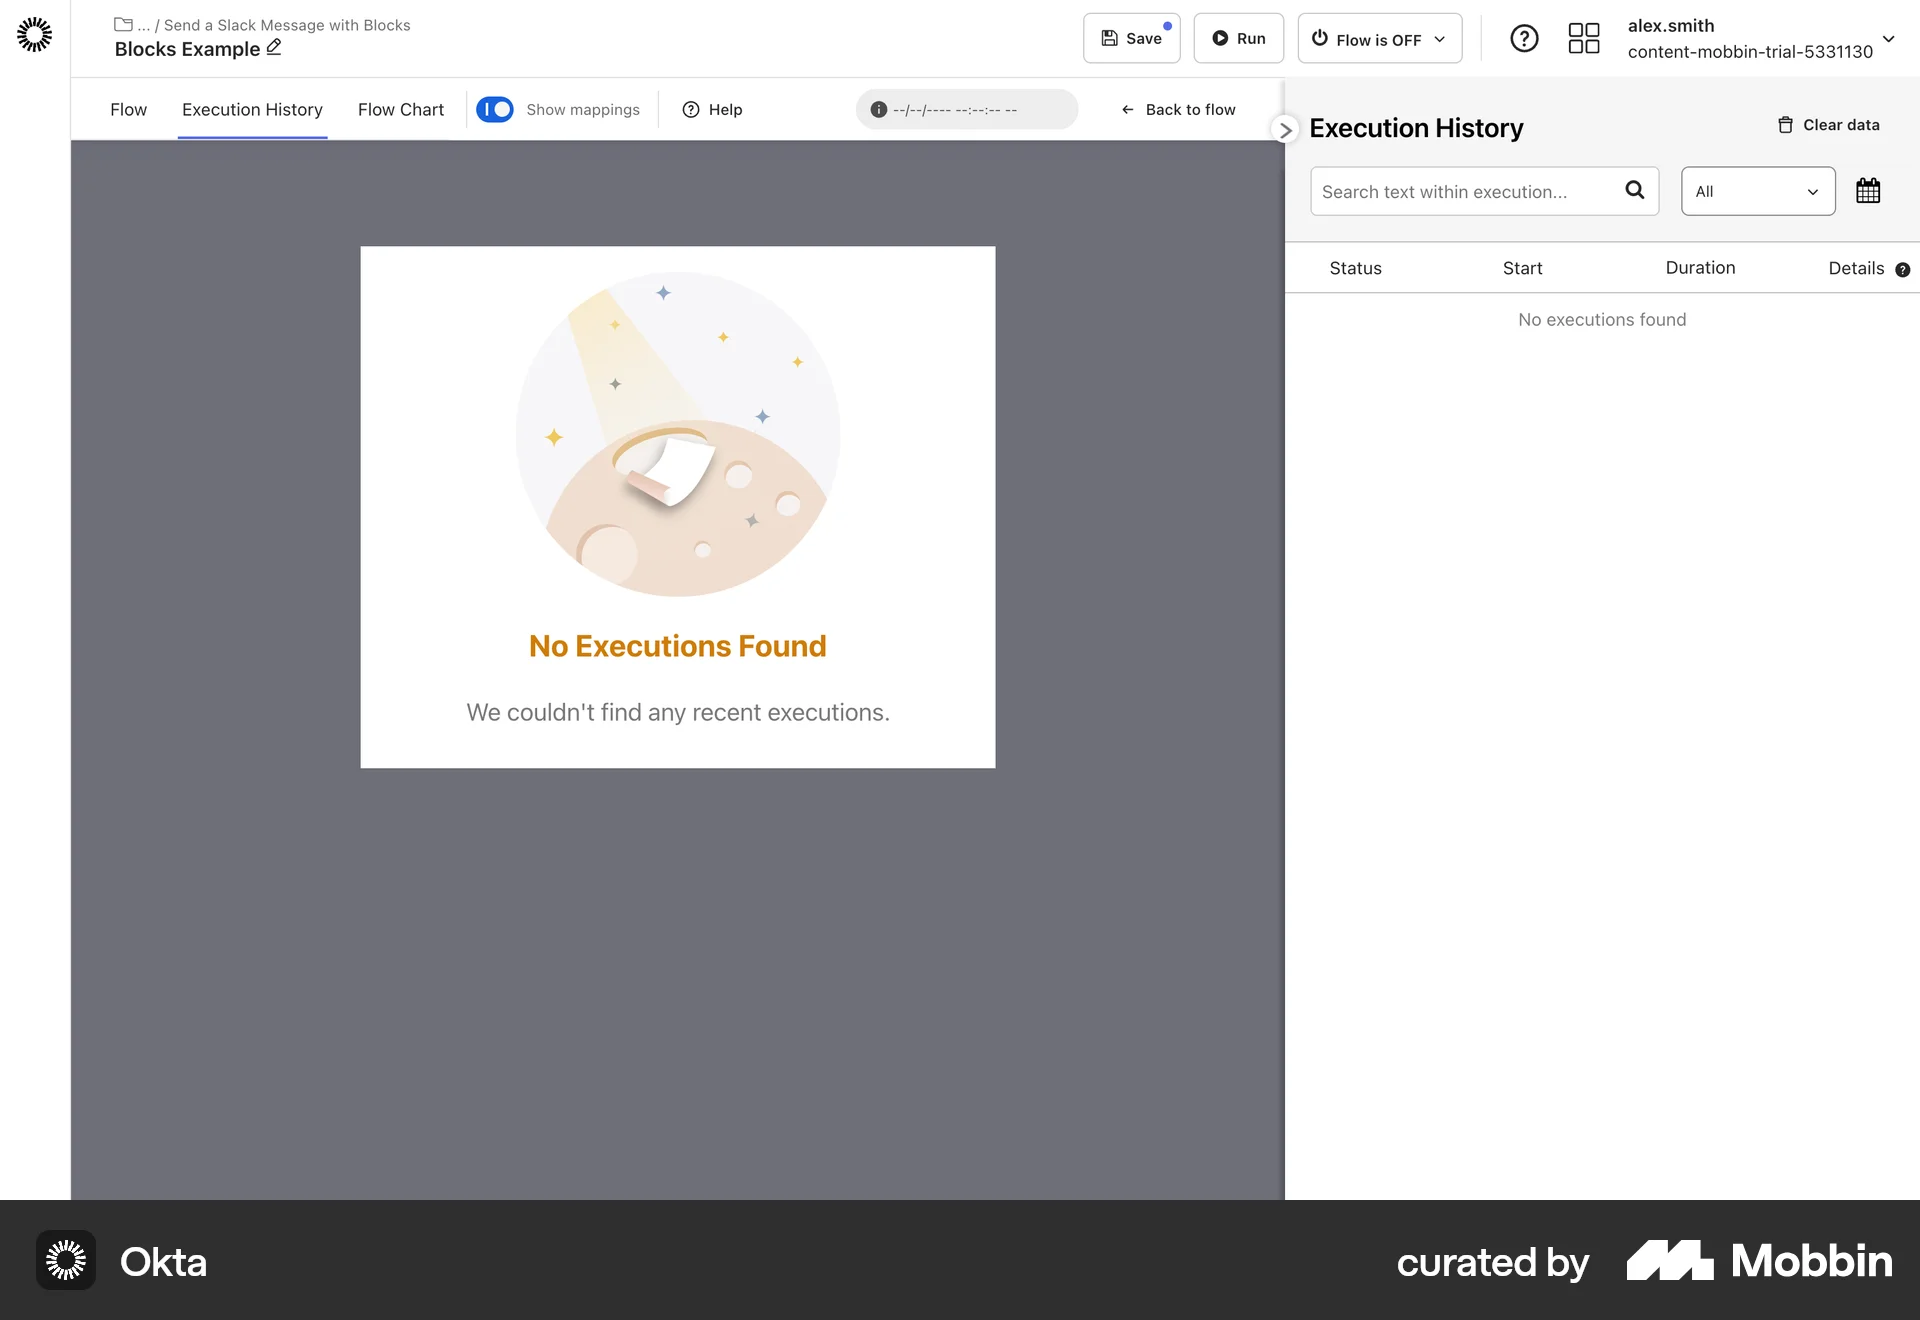
Task: Open the apps grid icon in the header
Action: 1583,38
